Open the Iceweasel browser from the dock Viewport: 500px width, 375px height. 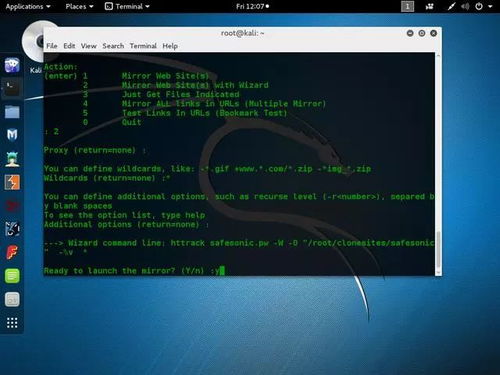tap(12, 65)
